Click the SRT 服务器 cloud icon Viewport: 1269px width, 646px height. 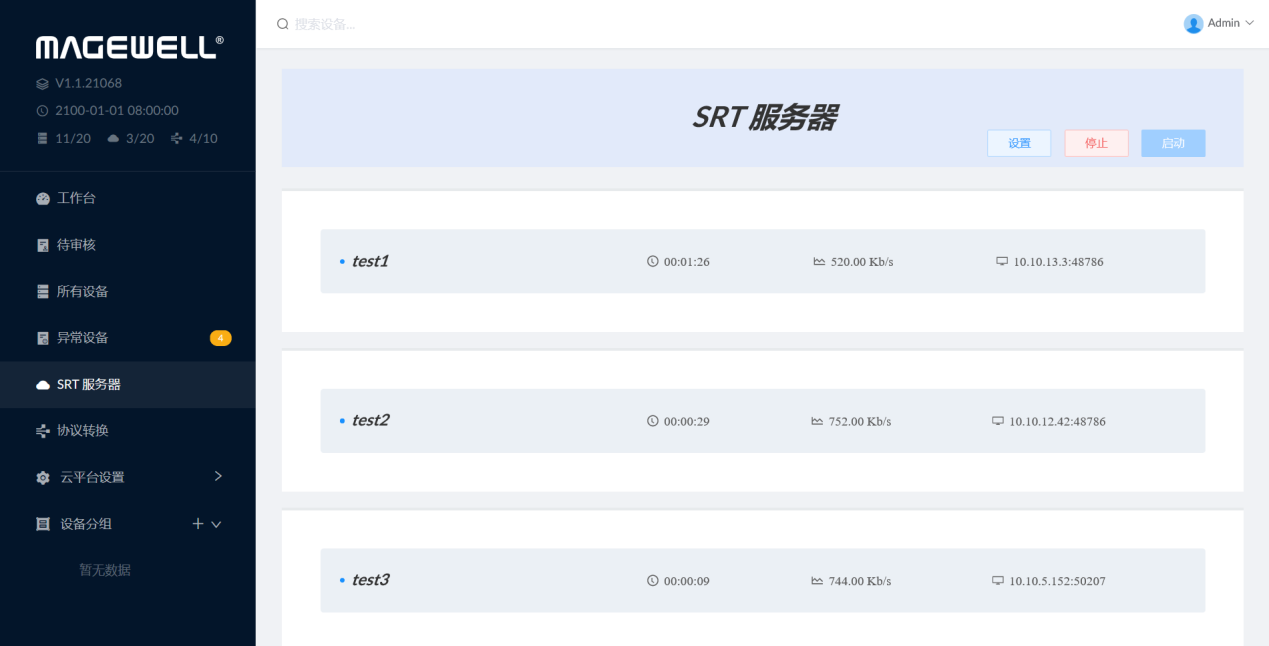coord(43,384)
